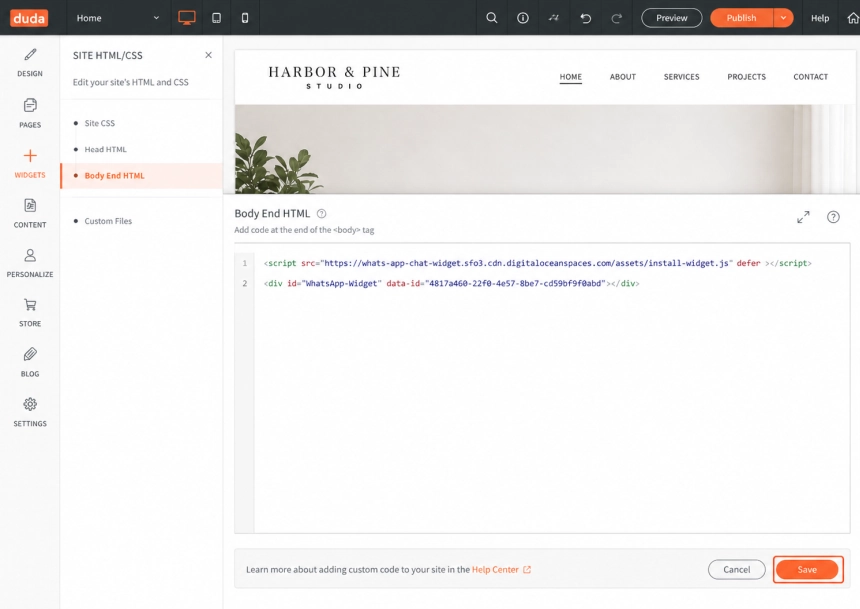860x609 pixels.
Task: Click the line number 2 in gutter
Action: click(x=245, y=284)
